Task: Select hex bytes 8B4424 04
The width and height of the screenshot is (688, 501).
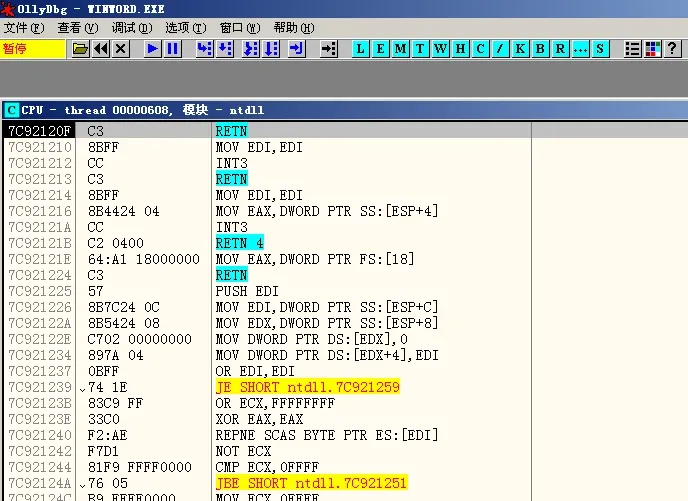Action: click(123, 211)
